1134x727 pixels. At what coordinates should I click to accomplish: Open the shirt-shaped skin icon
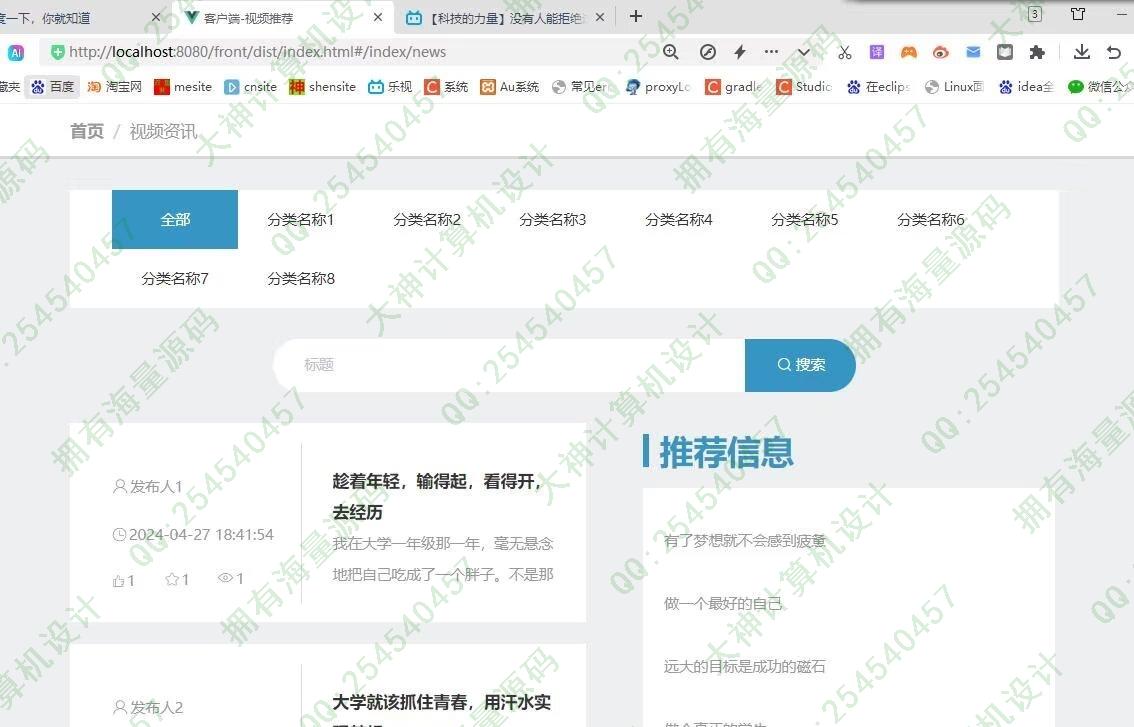[1078, 14]
